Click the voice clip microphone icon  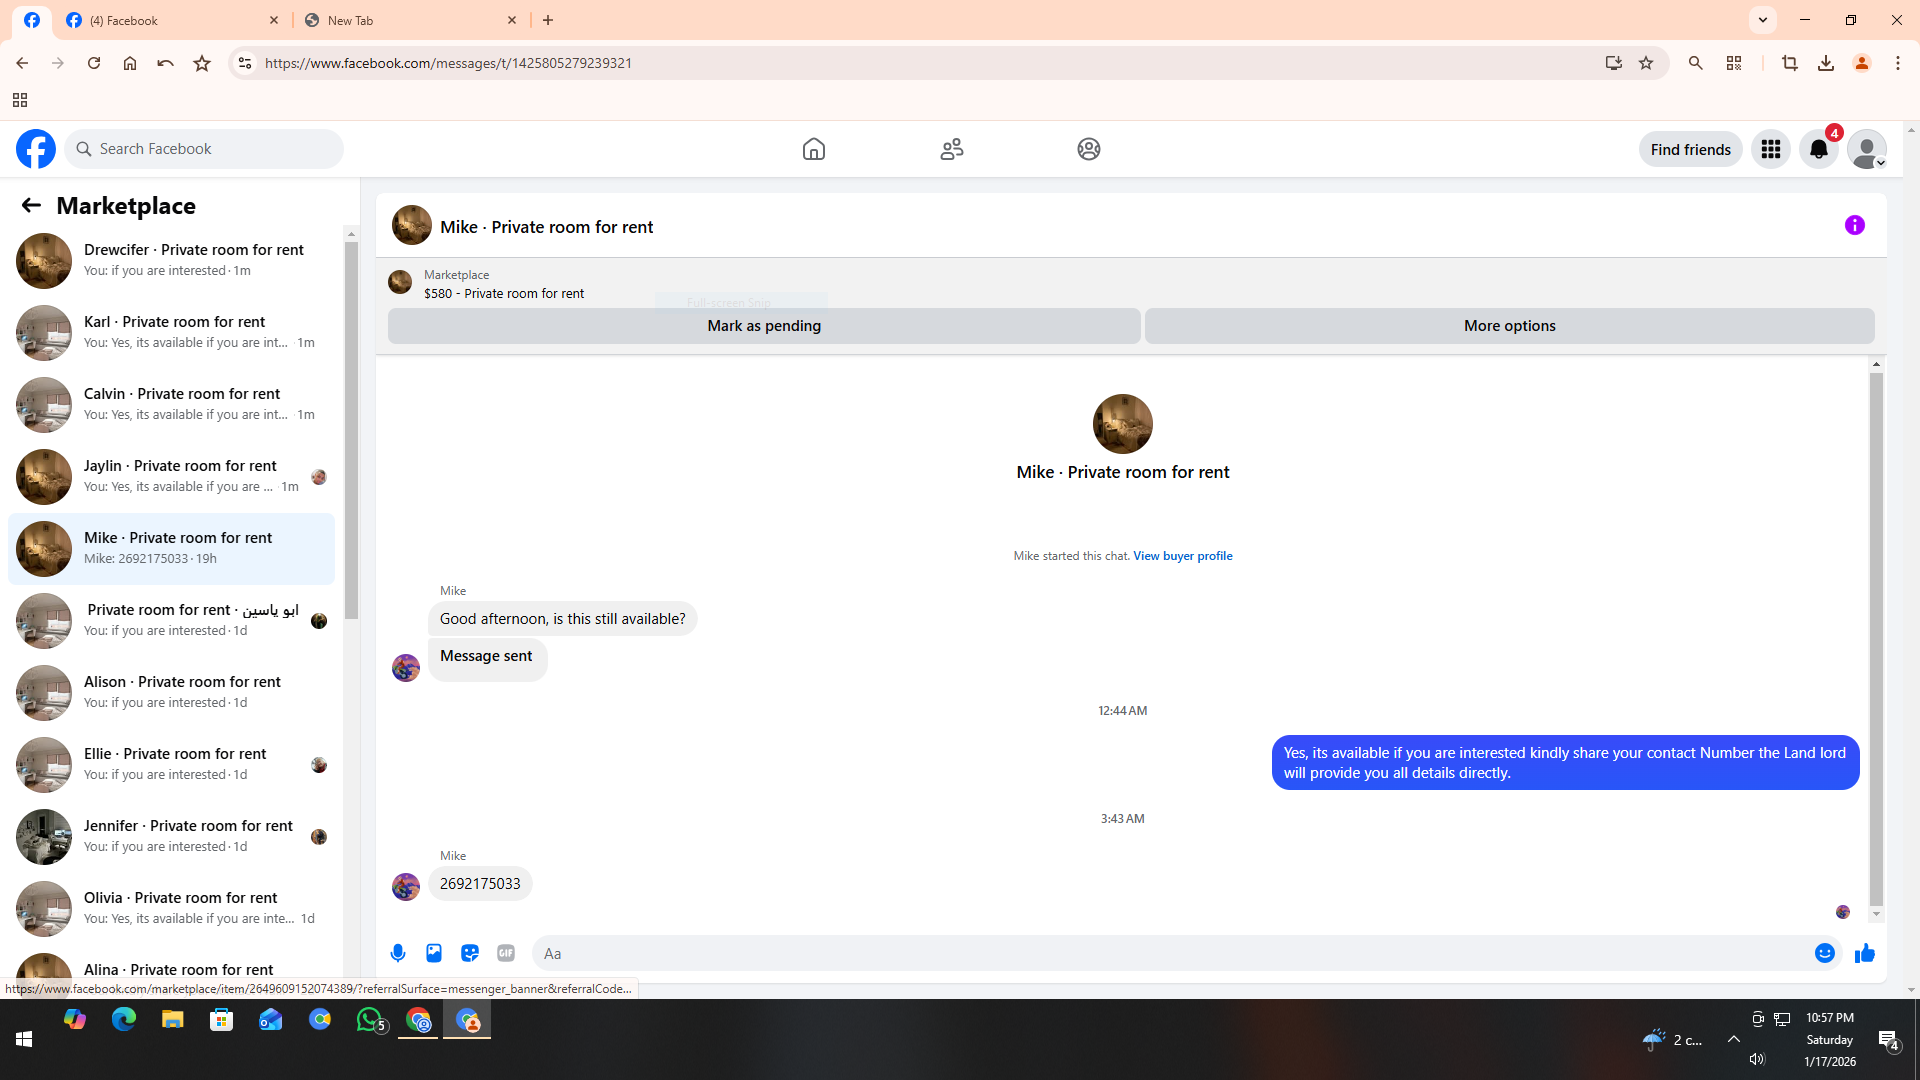click(x=398, y=953)
